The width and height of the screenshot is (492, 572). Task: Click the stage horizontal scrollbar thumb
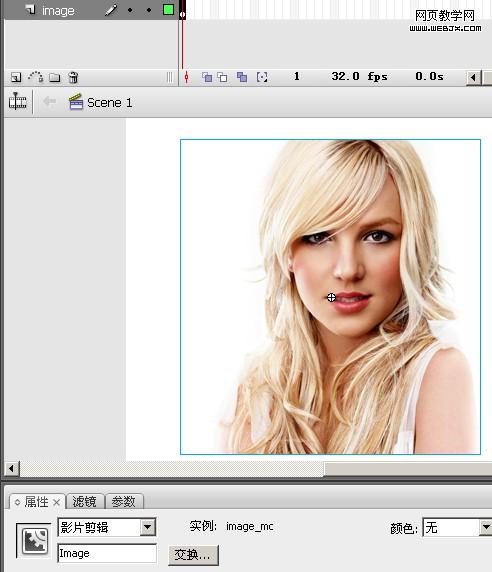(408, 469)
